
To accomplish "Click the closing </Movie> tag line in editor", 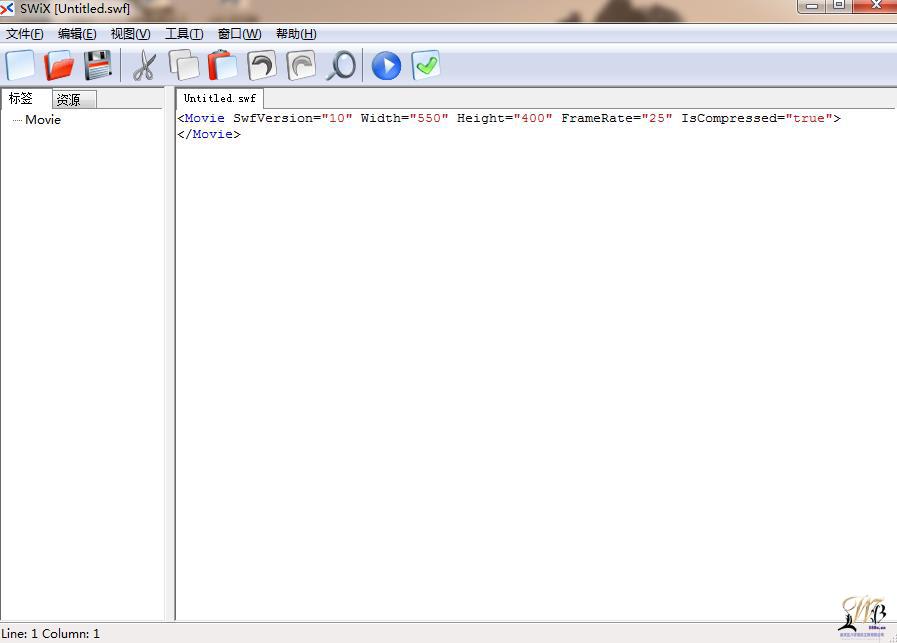I will pyautogui.click(x=209, y=134).
